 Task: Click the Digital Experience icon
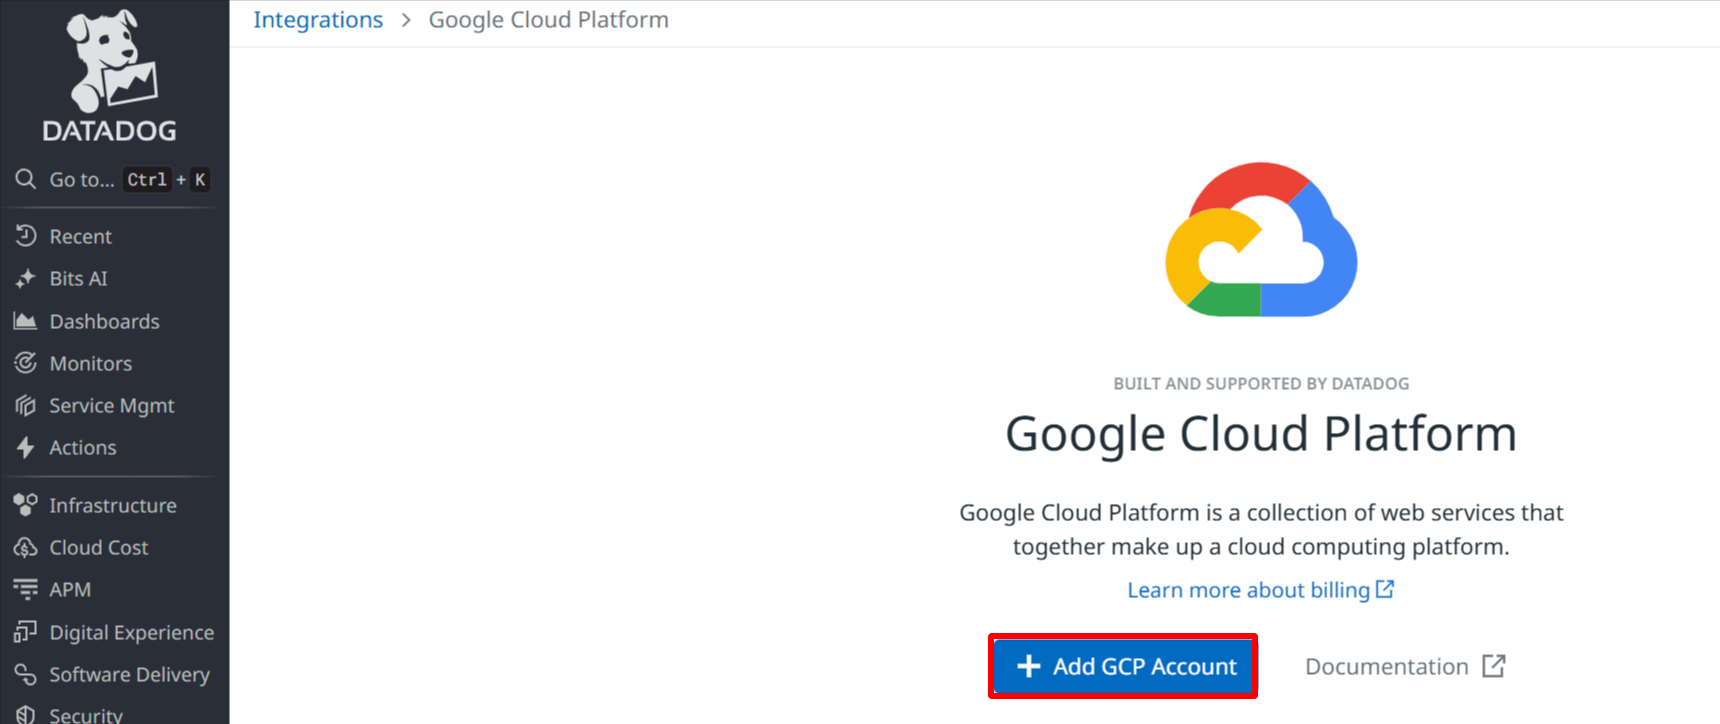[x=26, y=632]
